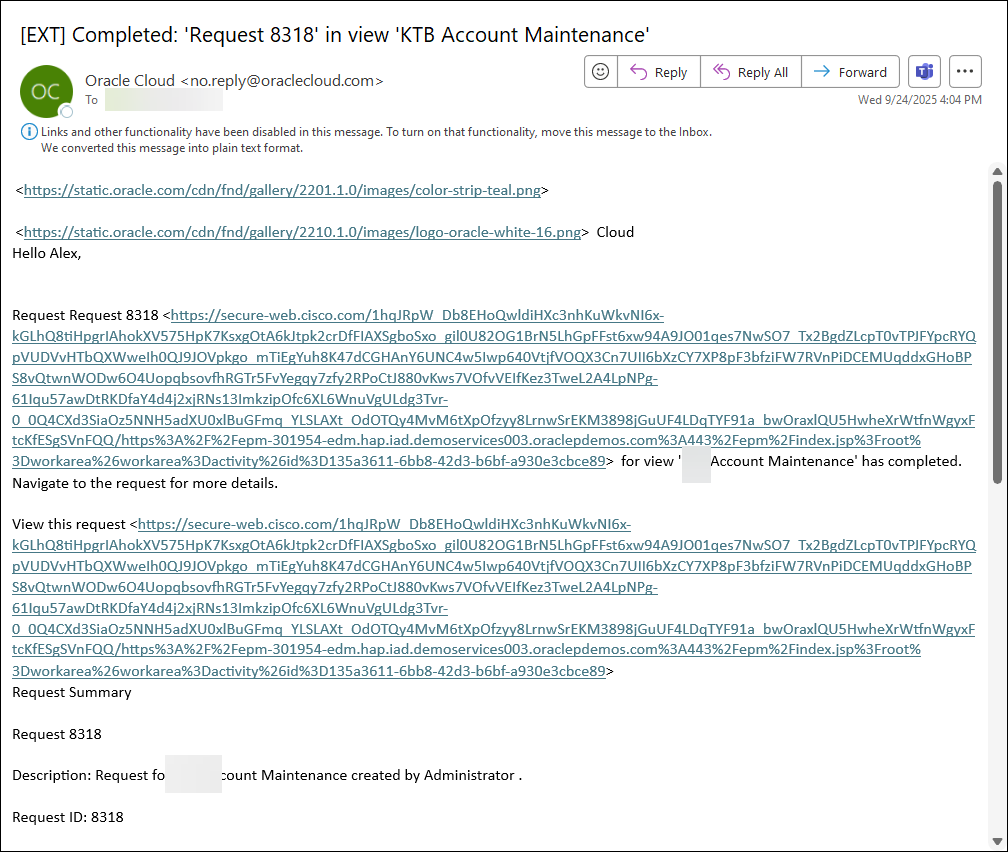Screen dimensions: 1008x852
Task: Click the 'Request Summary' heading text
Action: [72, 693]
